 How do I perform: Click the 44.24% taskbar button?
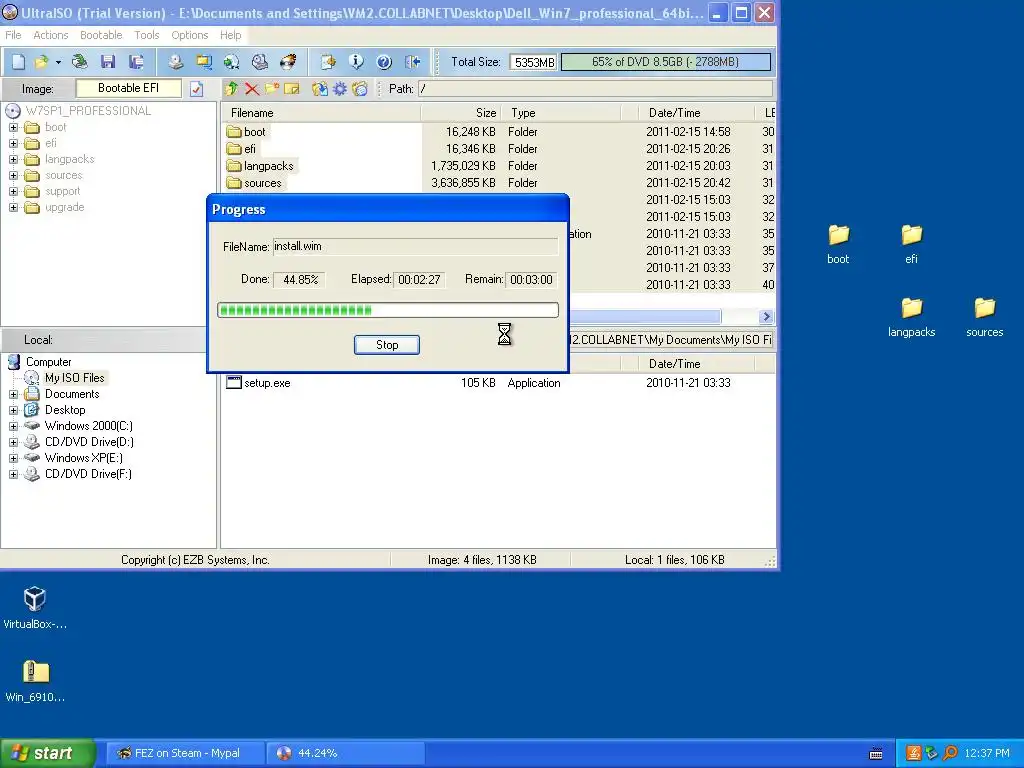(x=346, y=753)
